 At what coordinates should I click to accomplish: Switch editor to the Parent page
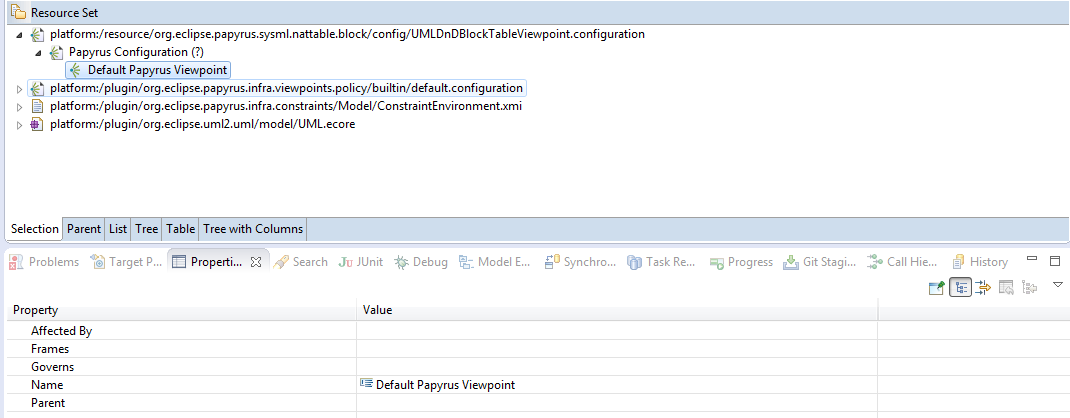pyautogui.click(x=83, y=228)
